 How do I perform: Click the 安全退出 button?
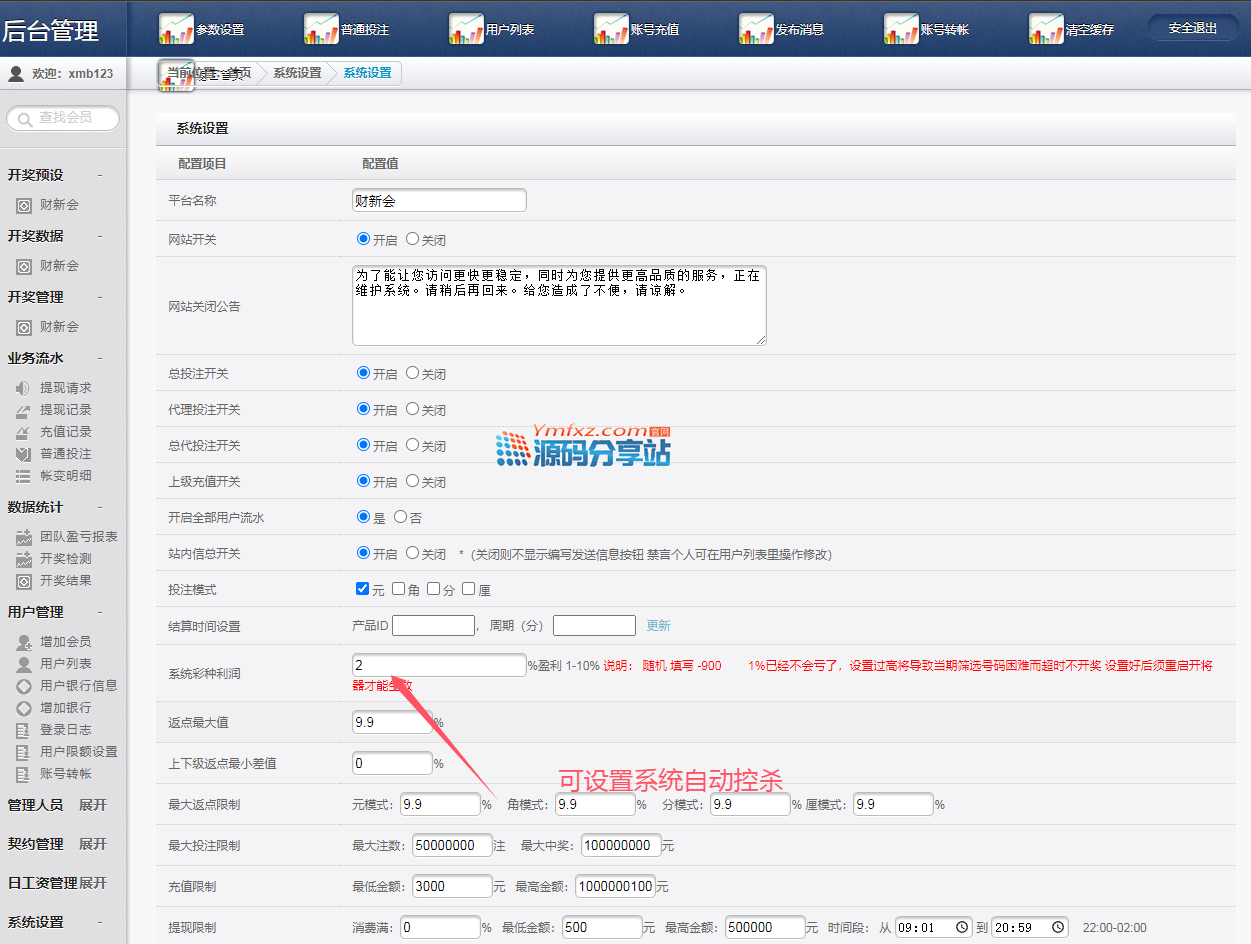tap(1193, 28)
